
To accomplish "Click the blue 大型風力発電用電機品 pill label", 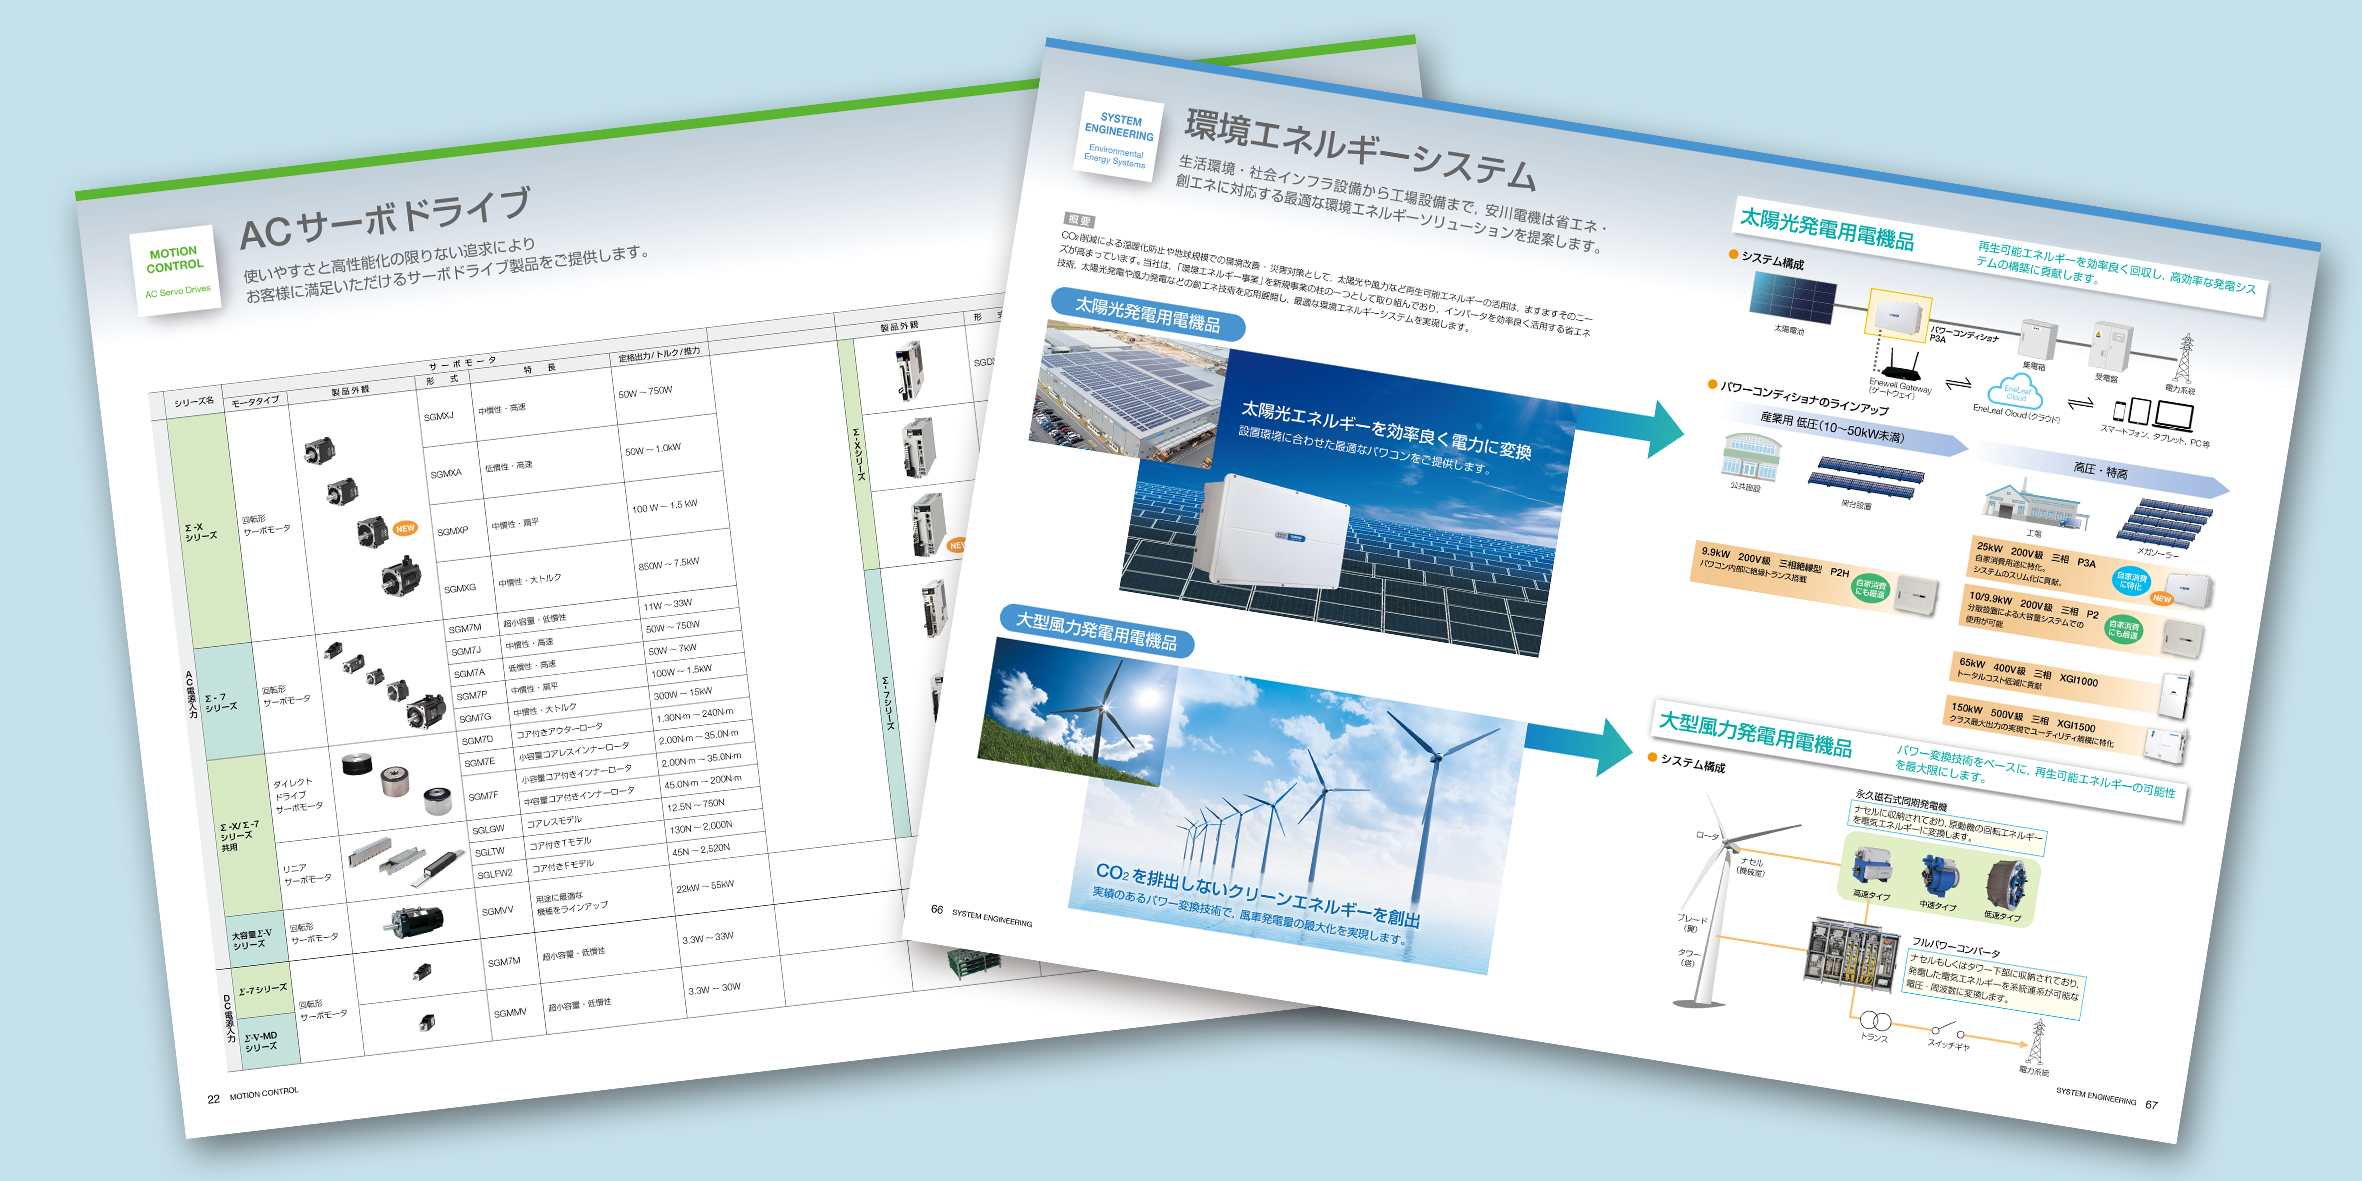I will (1097, 631).
